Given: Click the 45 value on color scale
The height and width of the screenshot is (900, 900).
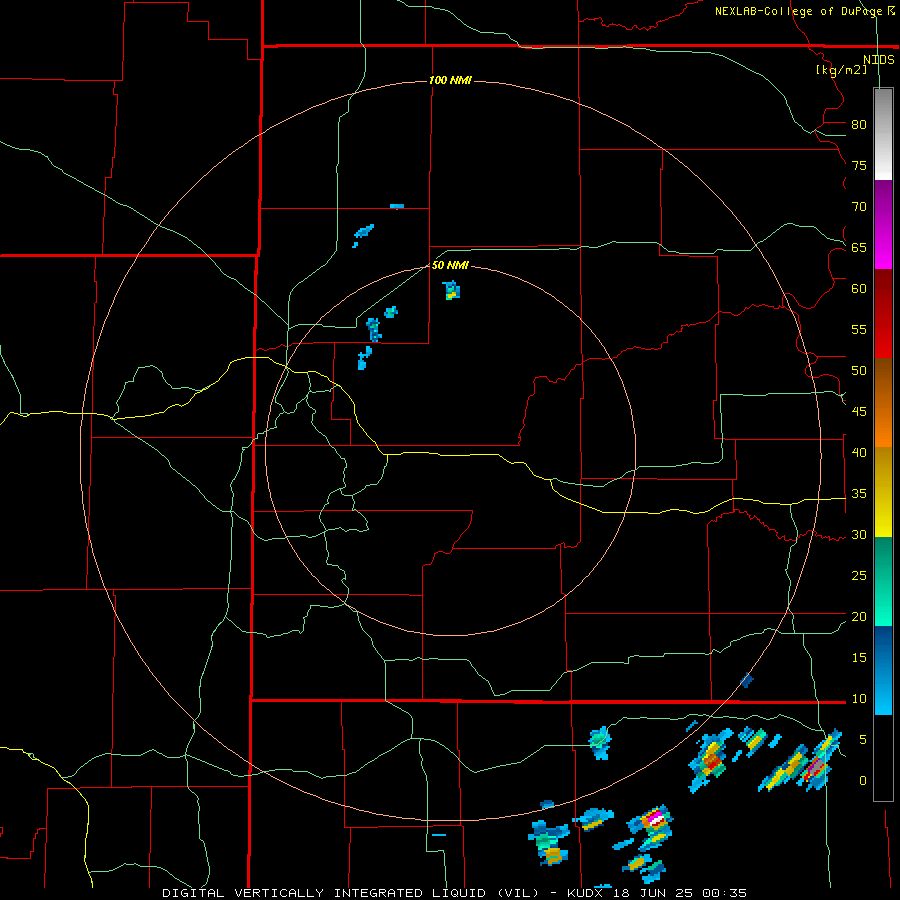Looking at the screenshot, I should pyautogui.click(x=859, y=412).
